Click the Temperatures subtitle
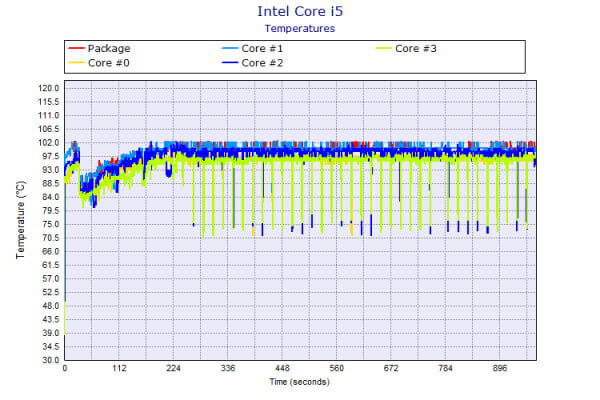The image size is (600, 400). click(300, 29)
